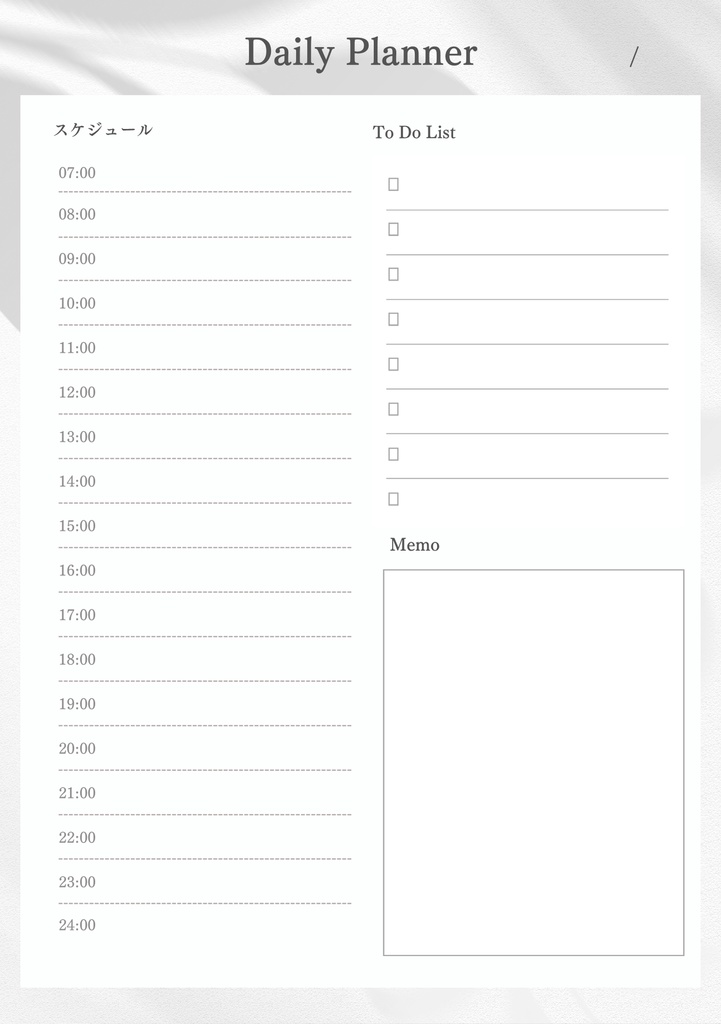Screen dimensions: 721x1024
Task: Mark the third To Do List checkbox
Action: tap(393, 274)
